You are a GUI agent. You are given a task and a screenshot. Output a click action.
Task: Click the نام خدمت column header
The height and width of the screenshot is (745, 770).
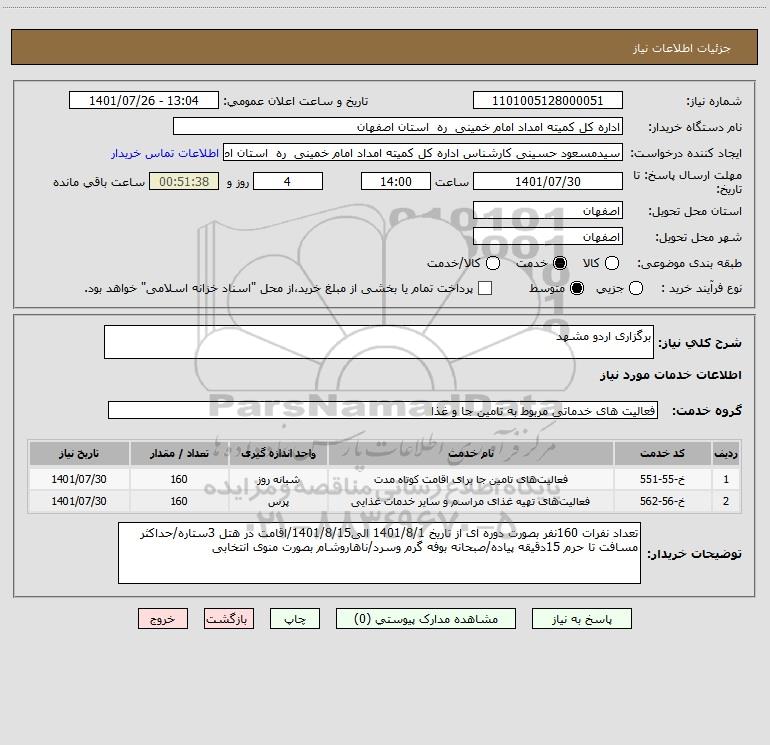(471, 453)
